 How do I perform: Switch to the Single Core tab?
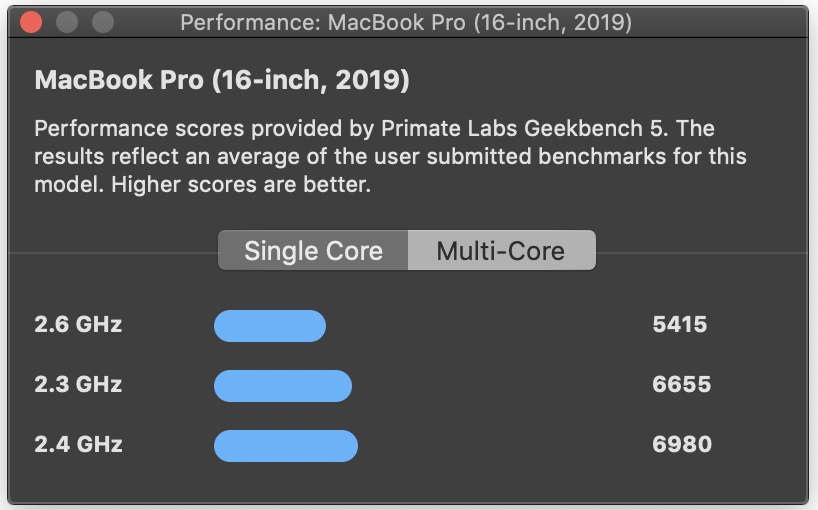[313, 250]
